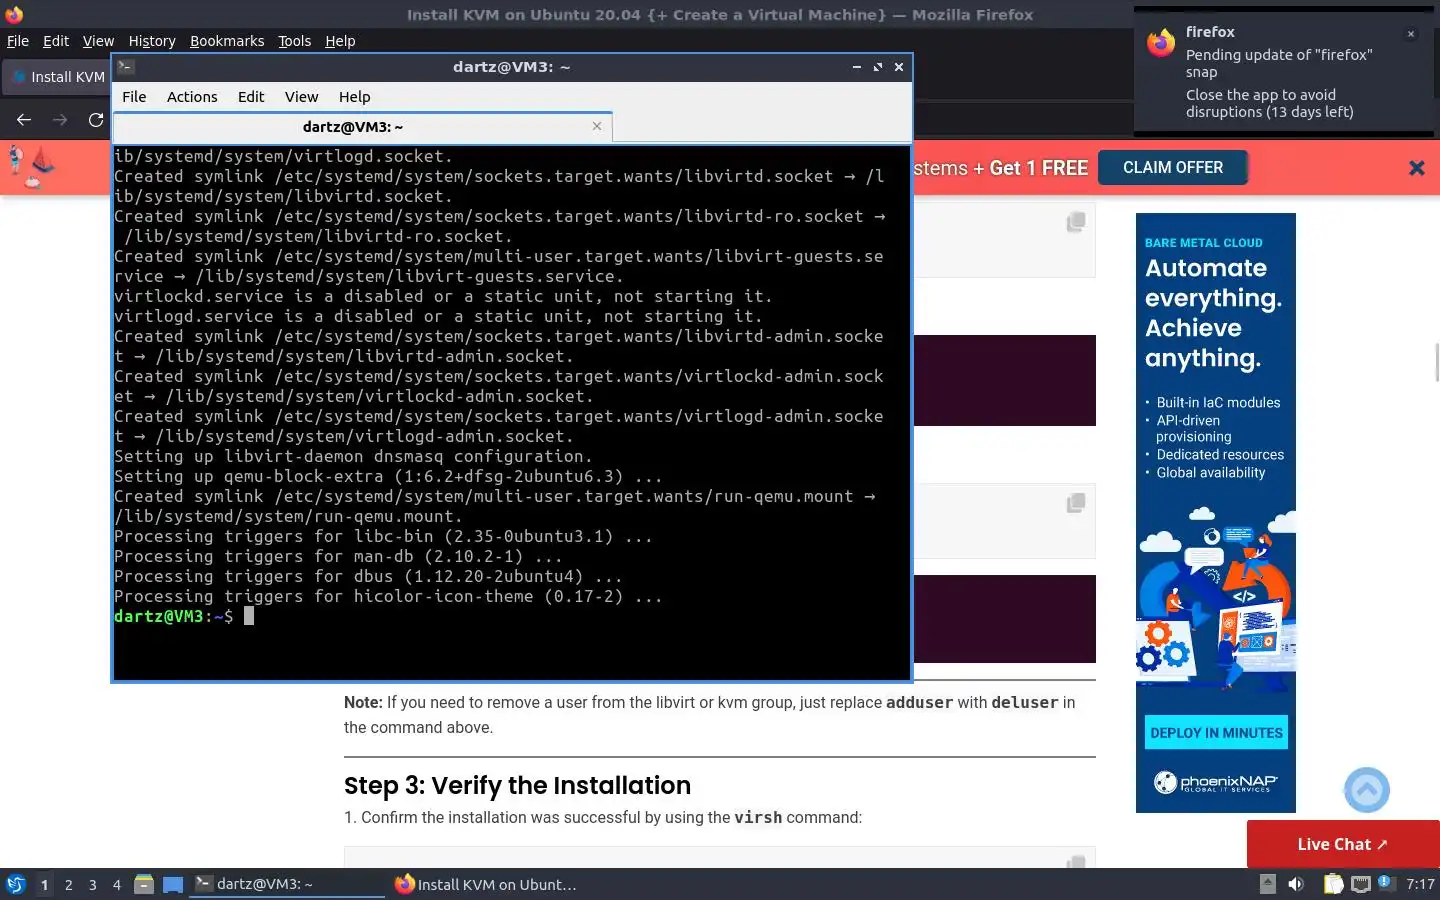
Task: Copy code from middle code block icon
Action: click(1076, 503)
